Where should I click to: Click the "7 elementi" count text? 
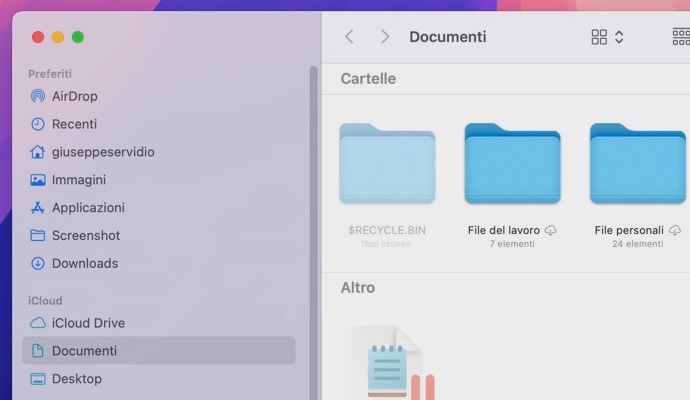pyautogui.click(x=512, y=244)
